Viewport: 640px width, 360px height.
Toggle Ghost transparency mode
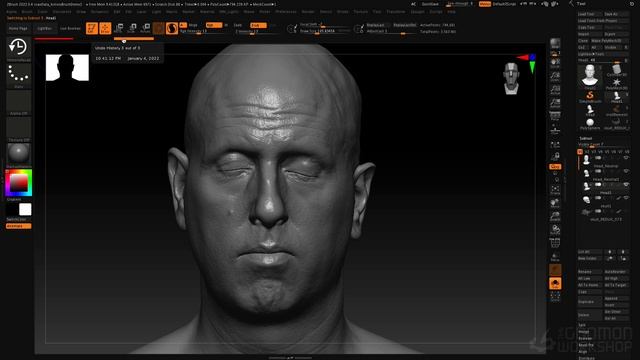(555, 270)
